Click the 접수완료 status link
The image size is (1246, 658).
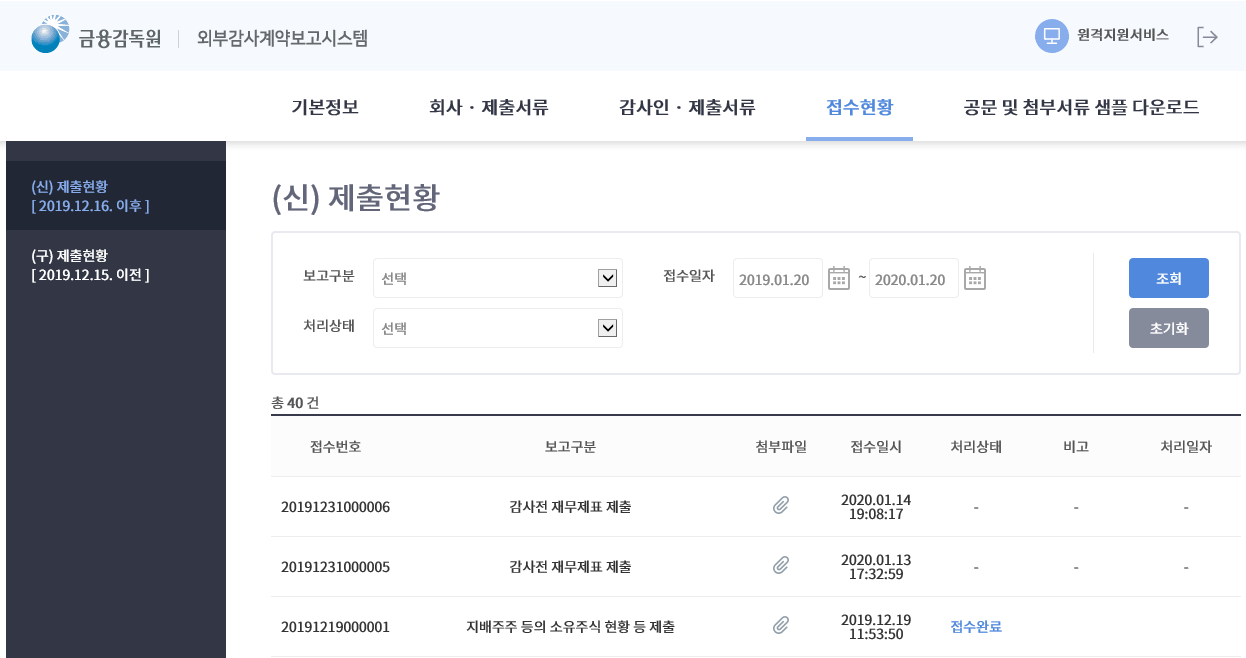click(976, 627)
